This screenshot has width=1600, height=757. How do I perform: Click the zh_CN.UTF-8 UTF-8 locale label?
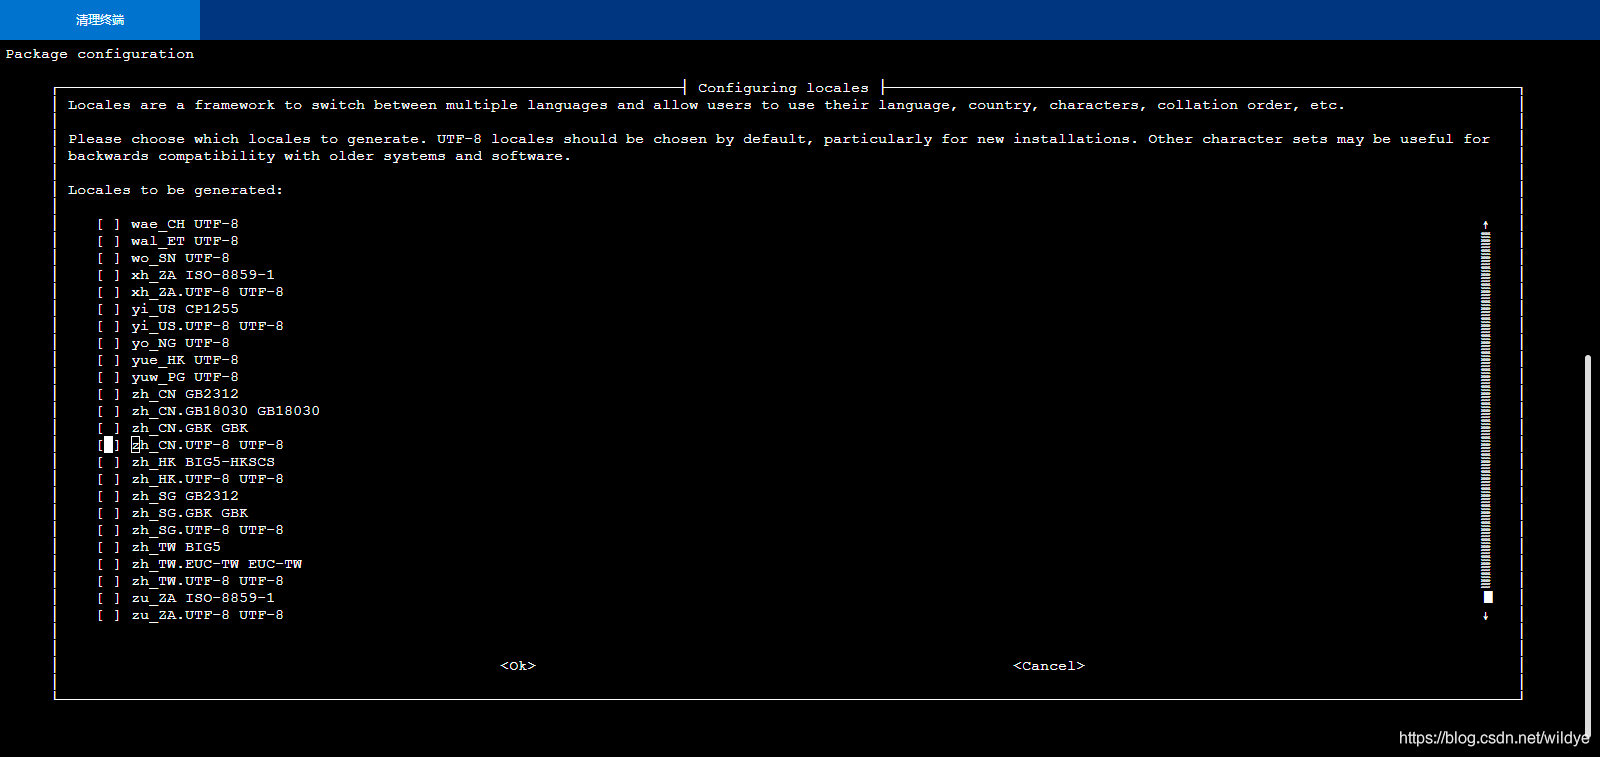pyautogui.click(x=207, y=445)
